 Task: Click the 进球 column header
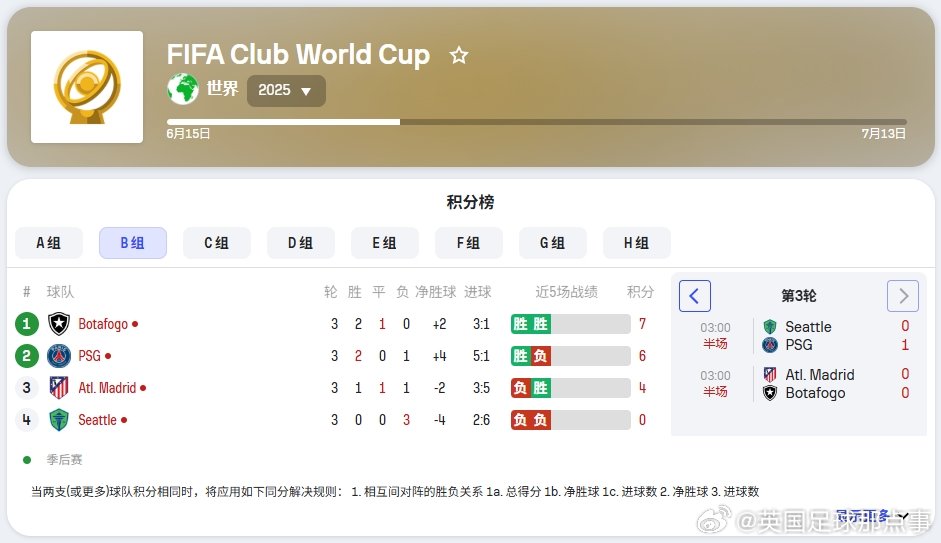[x=478, y=292]
